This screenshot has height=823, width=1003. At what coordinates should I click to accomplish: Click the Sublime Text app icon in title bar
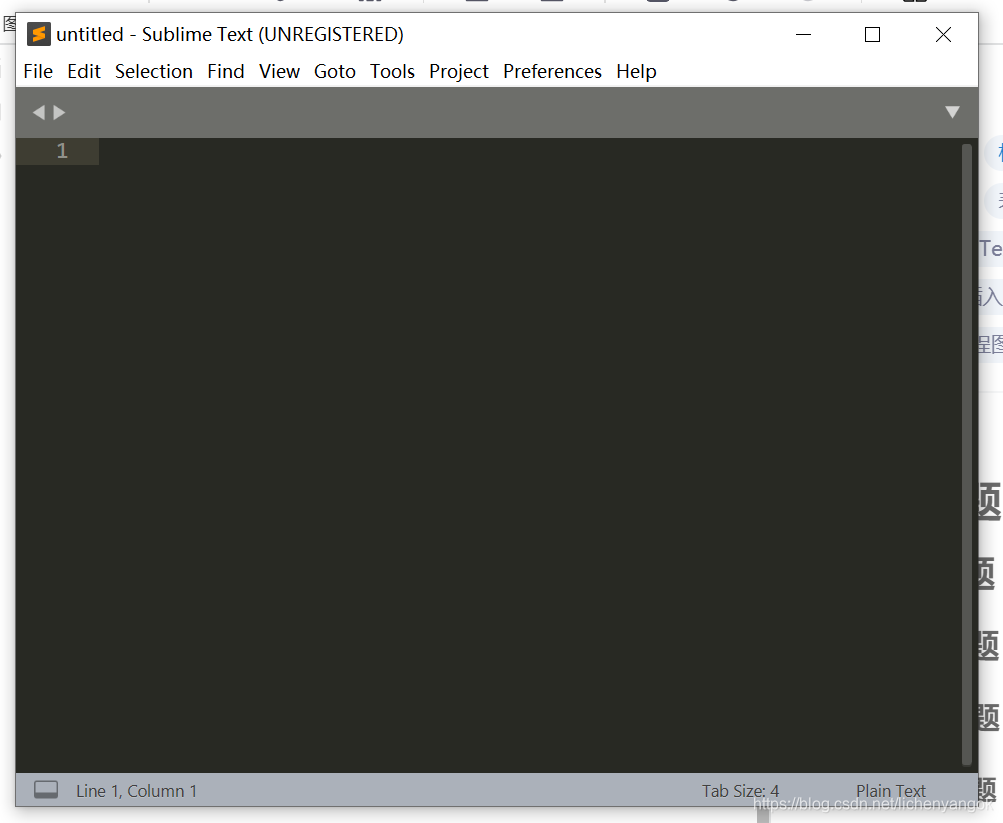(38, 34)
